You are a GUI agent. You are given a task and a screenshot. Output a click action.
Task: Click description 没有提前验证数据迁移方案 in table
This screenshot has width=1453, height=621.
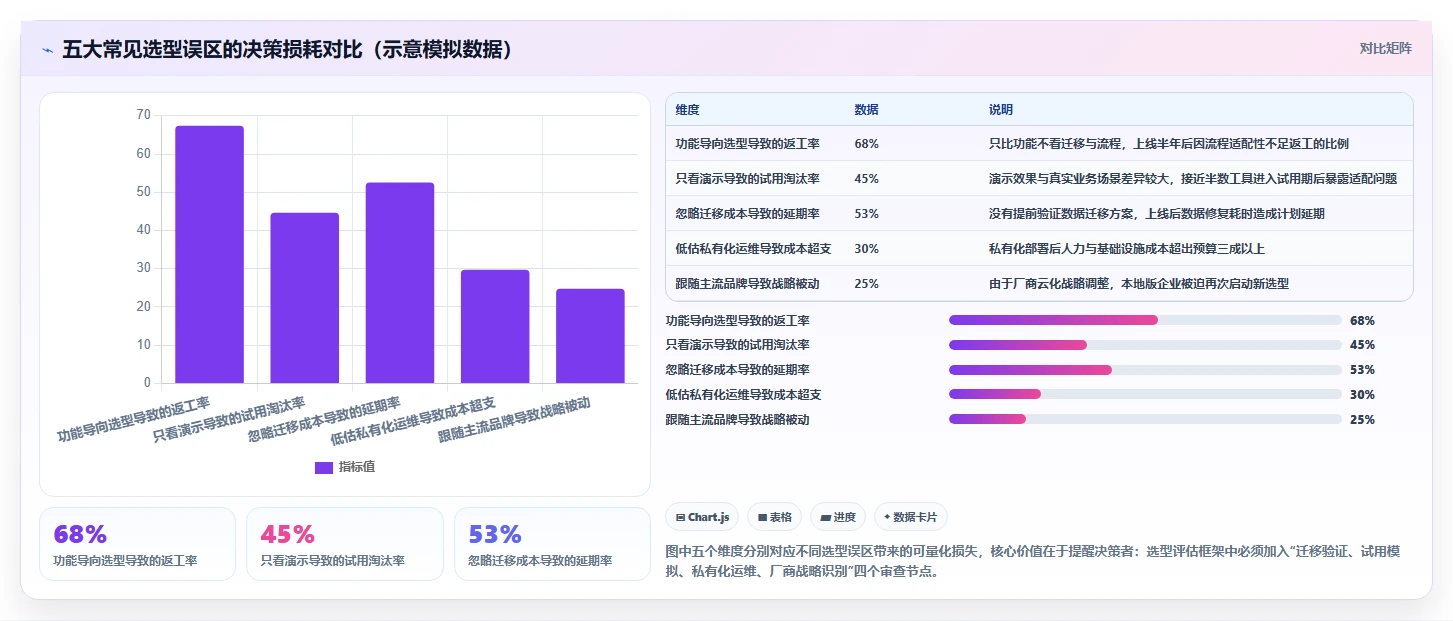[1156, 214]
